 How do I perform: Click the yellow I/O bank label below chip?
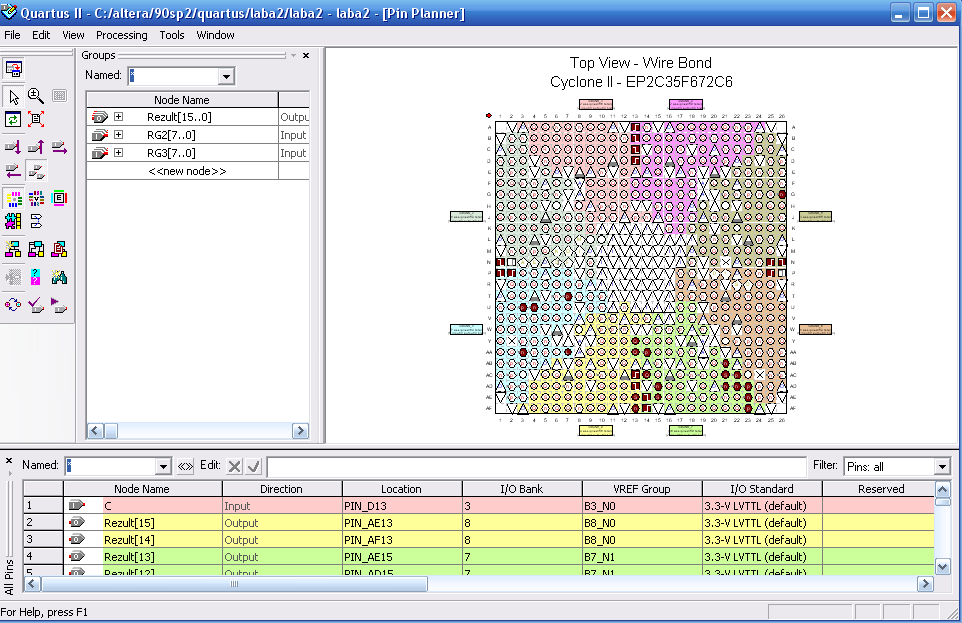click(596, 430)
